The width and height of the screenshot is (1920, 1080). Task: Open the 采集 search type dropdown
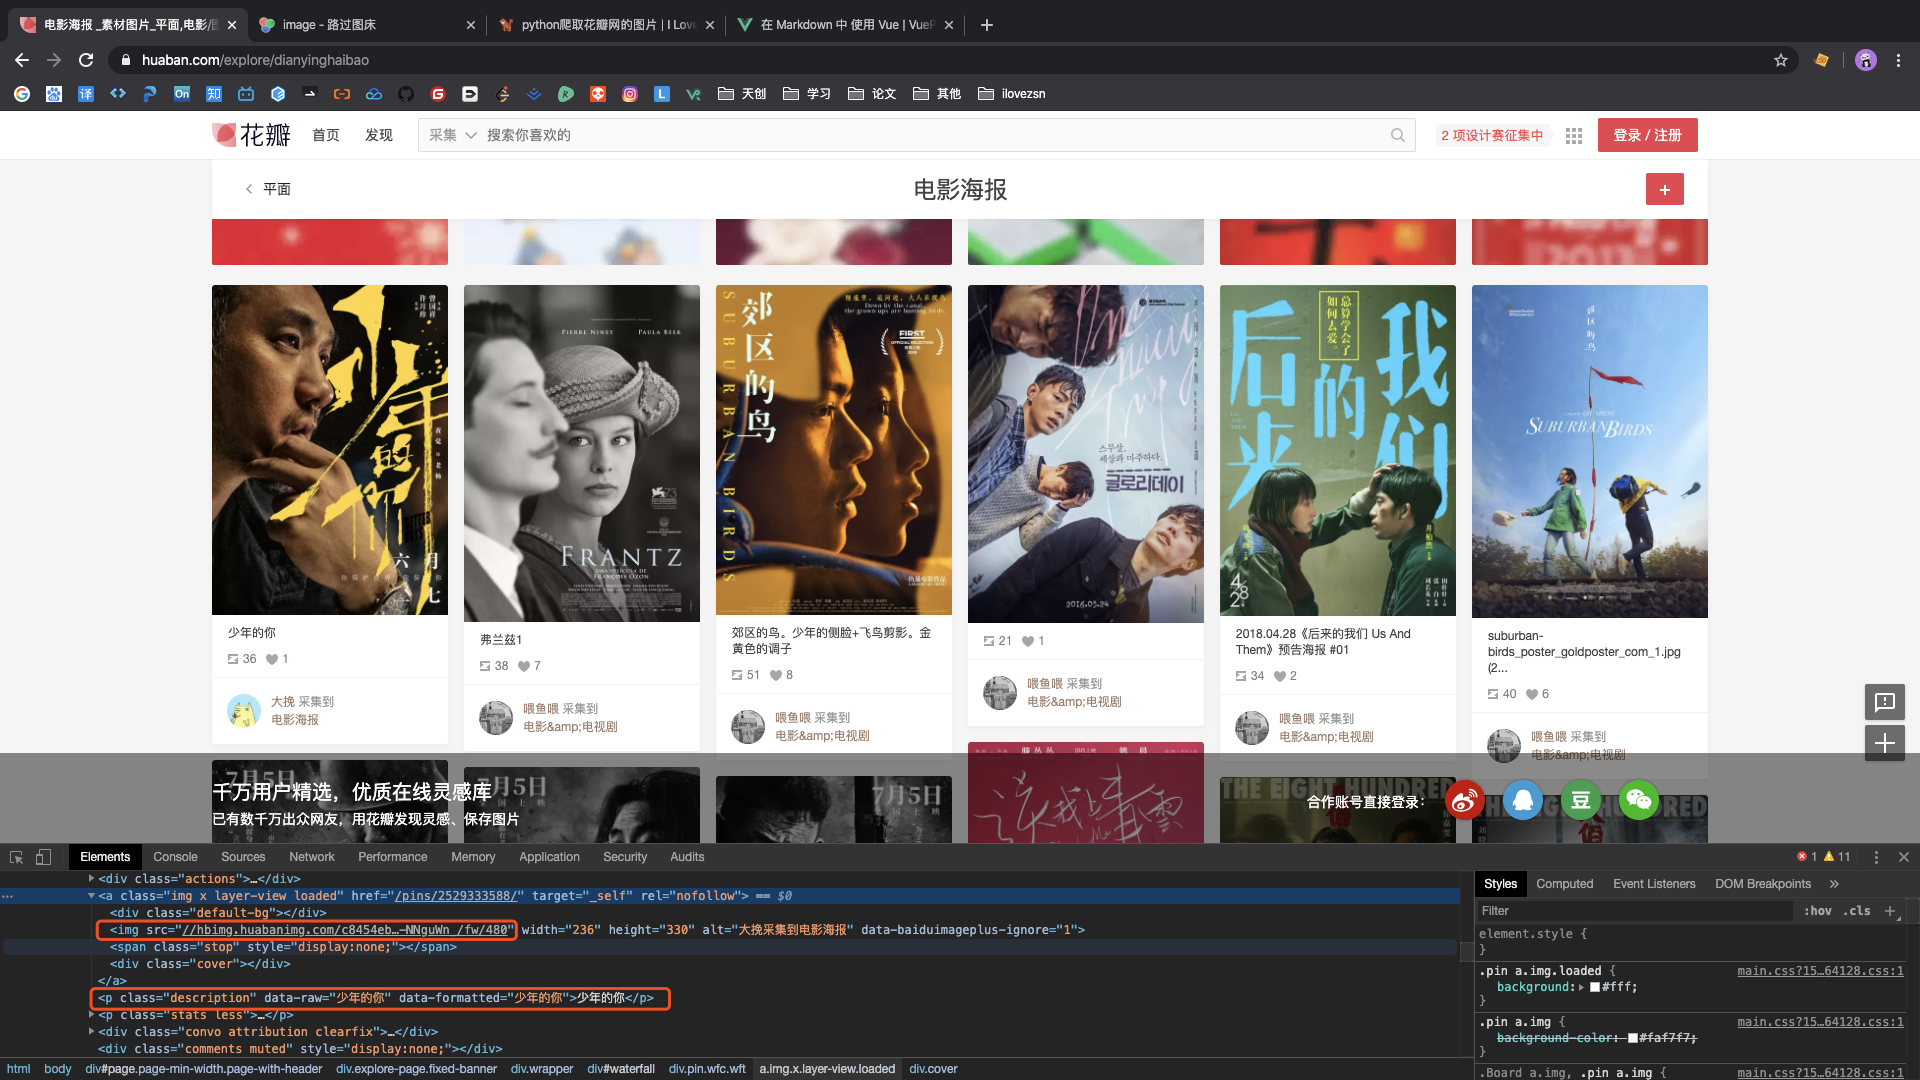(x=452, y=135)
